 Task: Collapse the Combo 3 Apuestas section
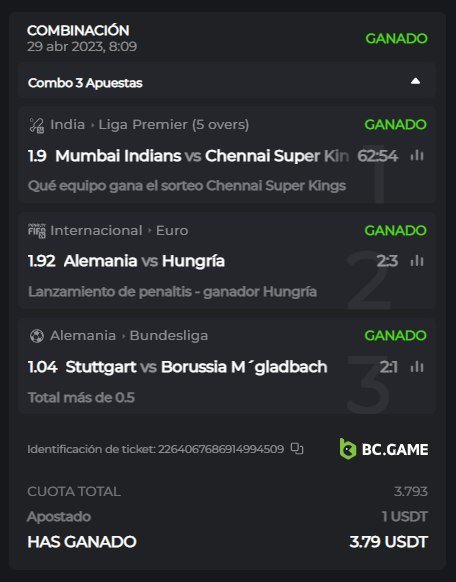pyautogui.click(x=415, y=81)
